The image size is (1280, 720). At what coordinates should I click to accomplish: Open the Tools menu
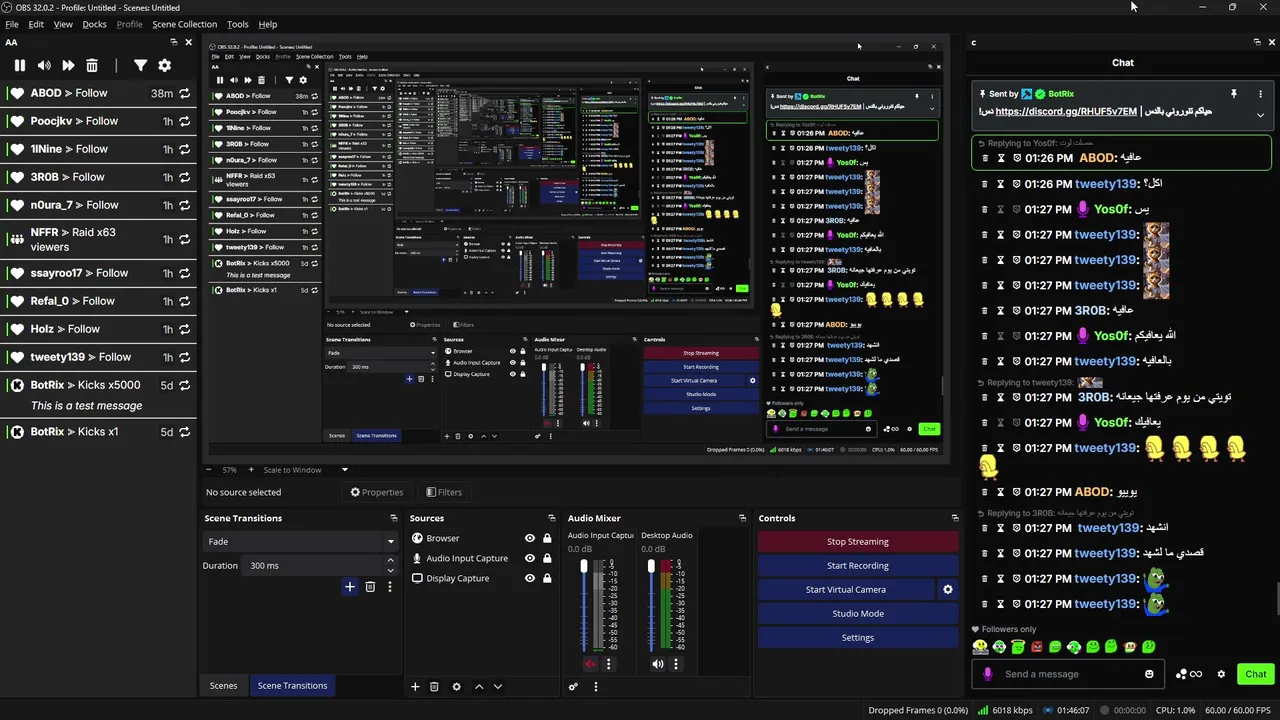[238, 24]
